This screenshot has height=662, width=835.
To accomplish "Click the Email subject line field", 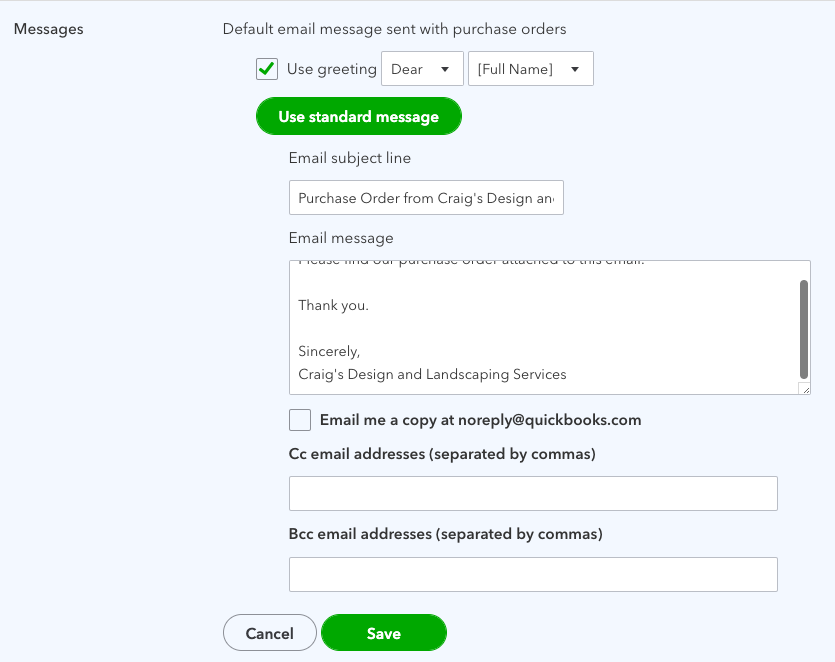I will pyautogui.click(x=426, y=198).
